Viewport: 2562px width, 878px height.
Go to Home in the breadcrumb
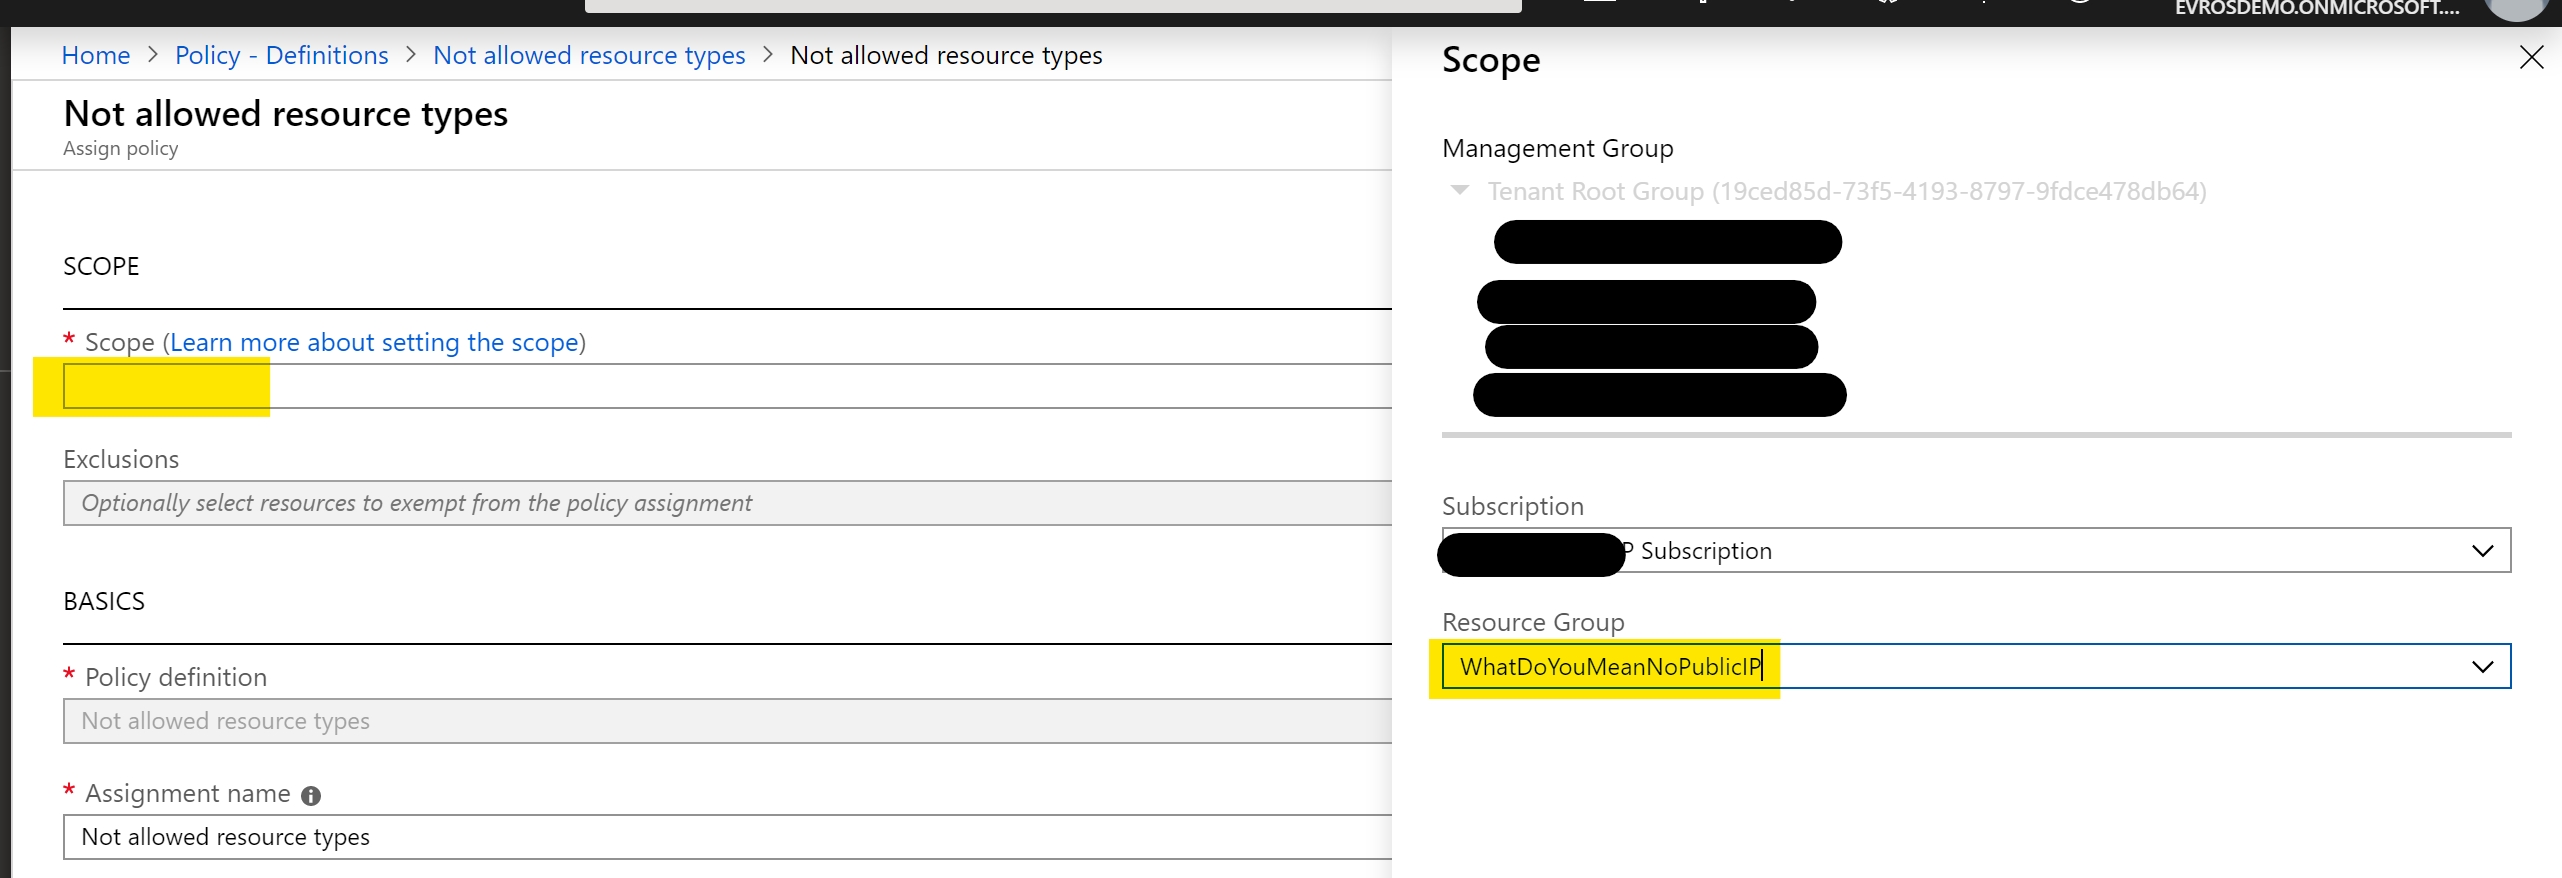(x=96, y=55)
